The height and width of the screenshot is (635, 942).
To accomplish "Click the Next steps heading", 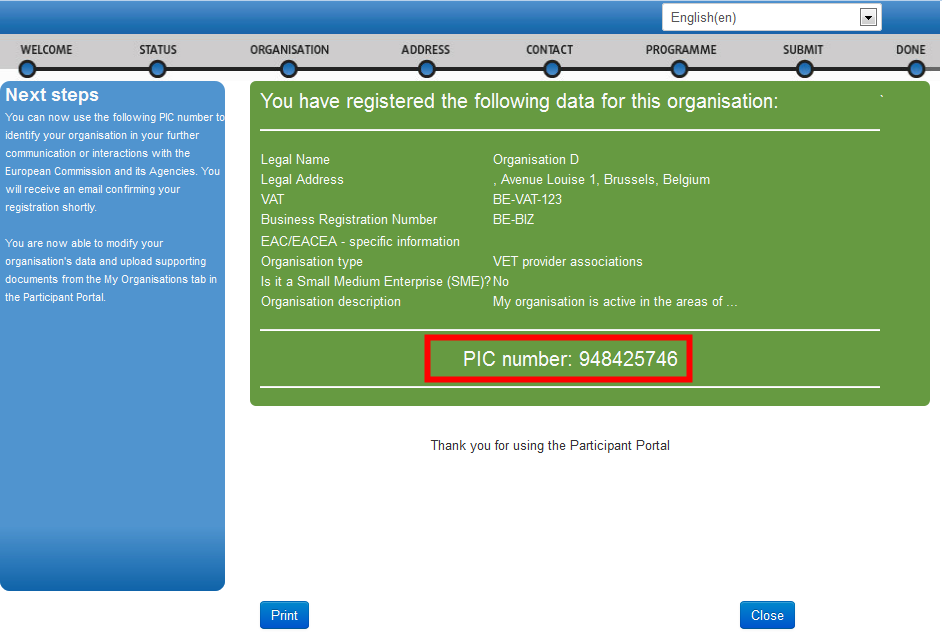I will click(x=52, y=95).
